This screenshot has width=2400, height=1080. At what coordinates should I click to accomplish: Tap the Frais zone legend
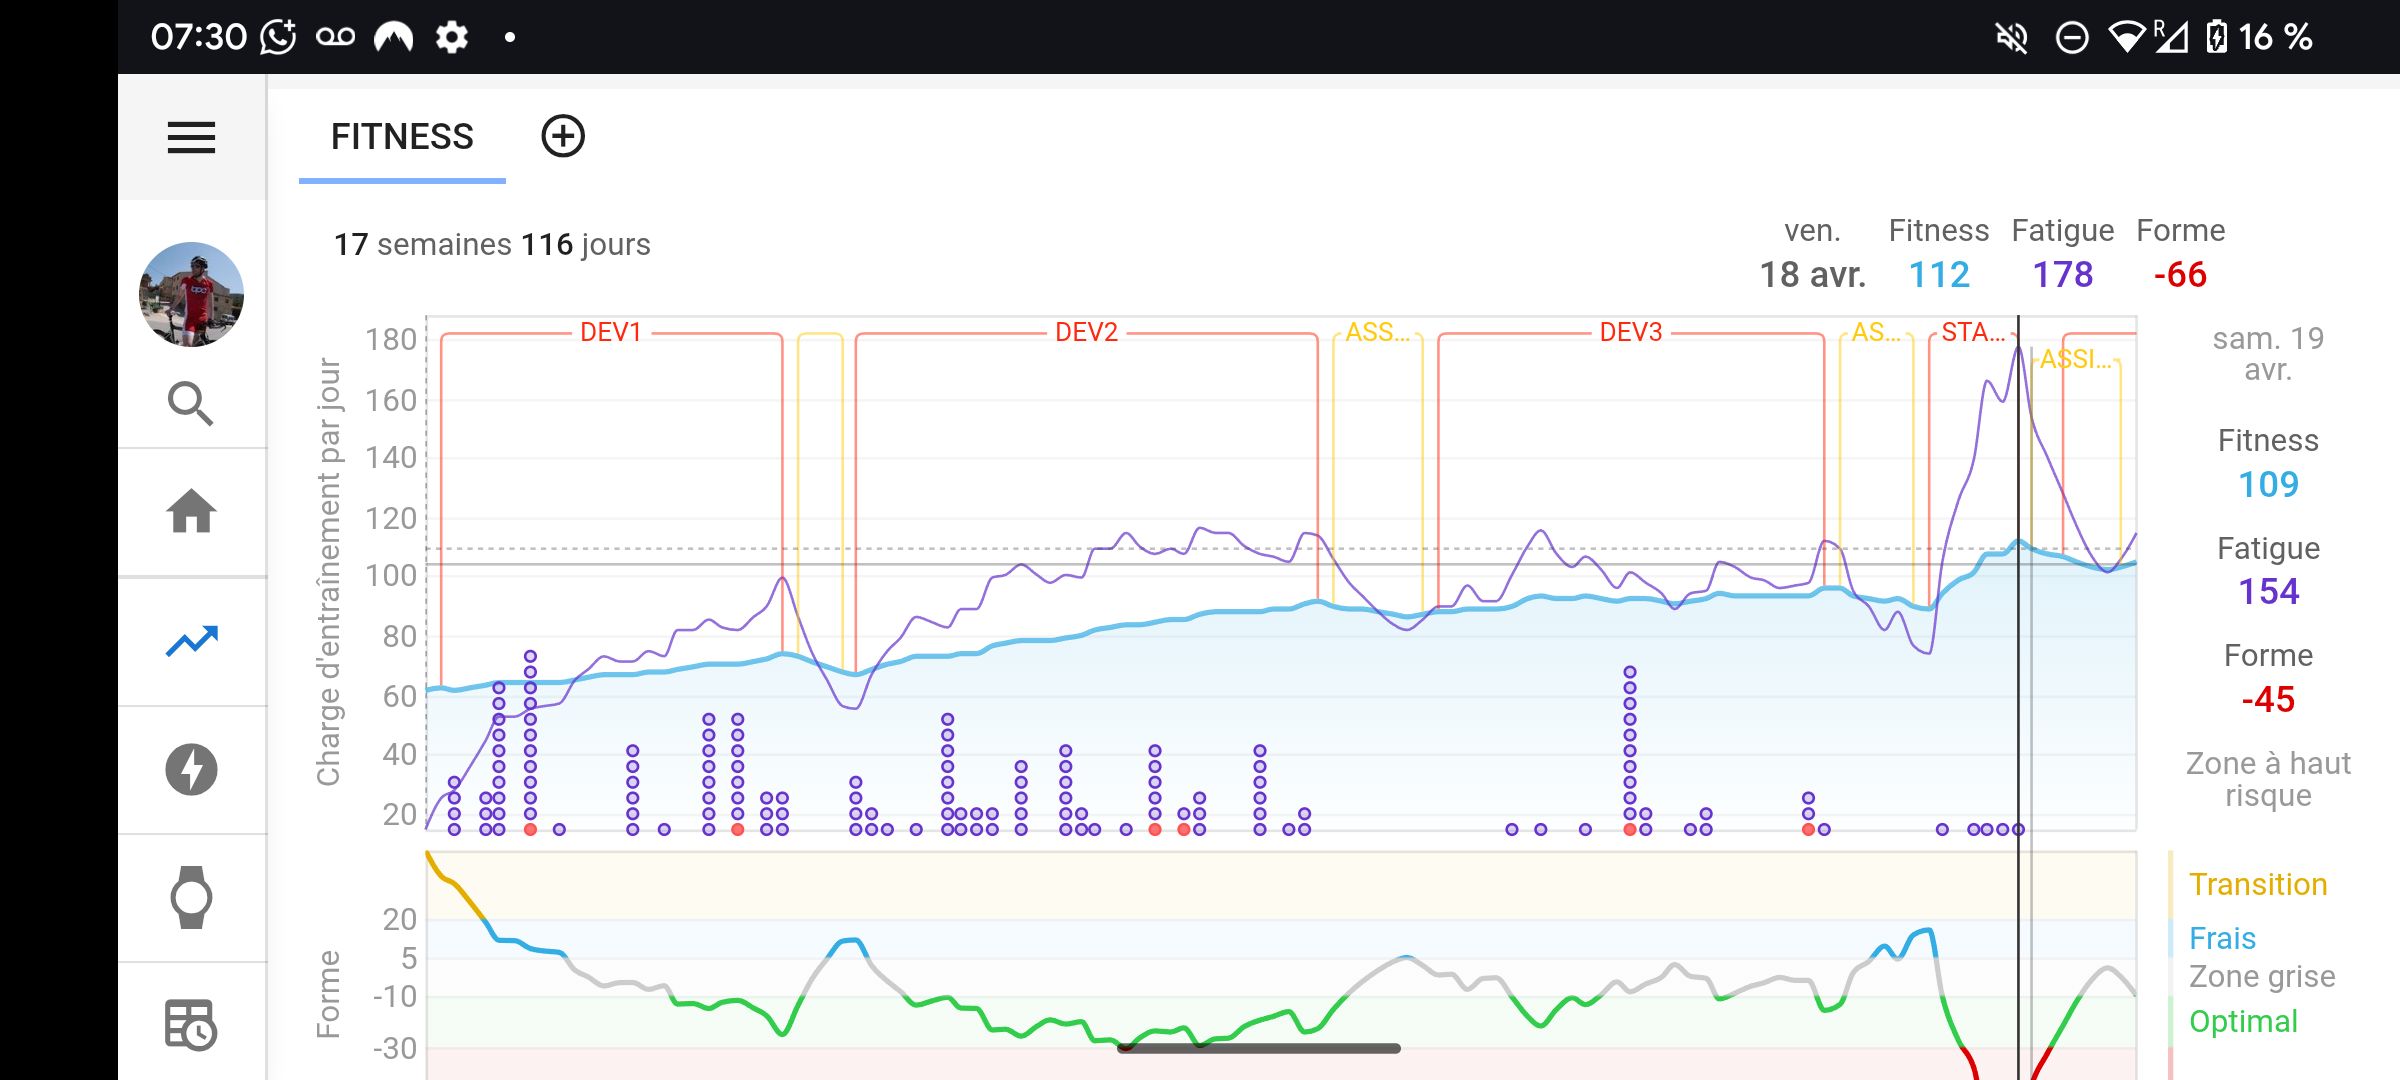pos(2222,938)
